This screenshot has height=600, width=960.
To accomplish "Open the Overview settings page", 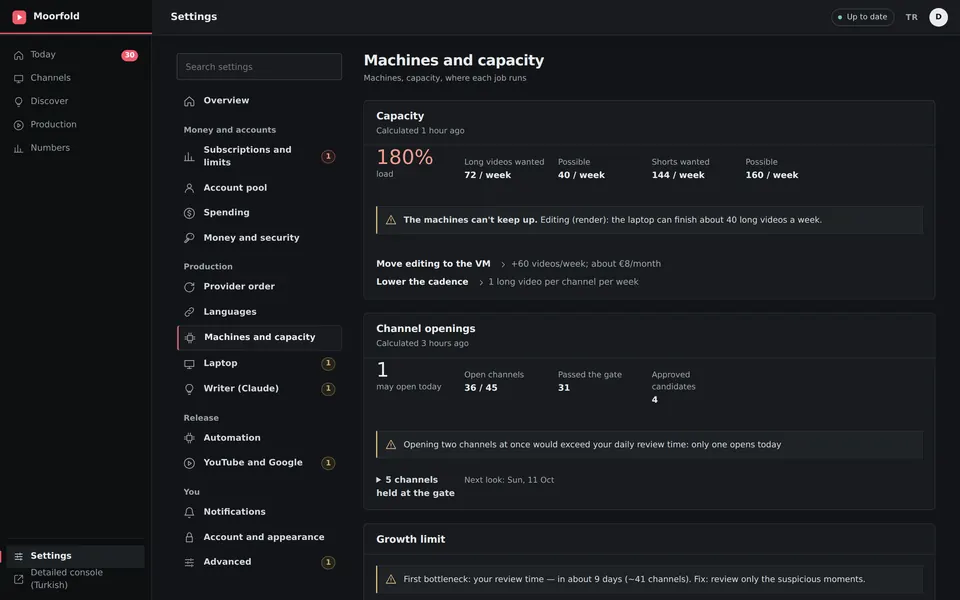I will pos(259,100).
